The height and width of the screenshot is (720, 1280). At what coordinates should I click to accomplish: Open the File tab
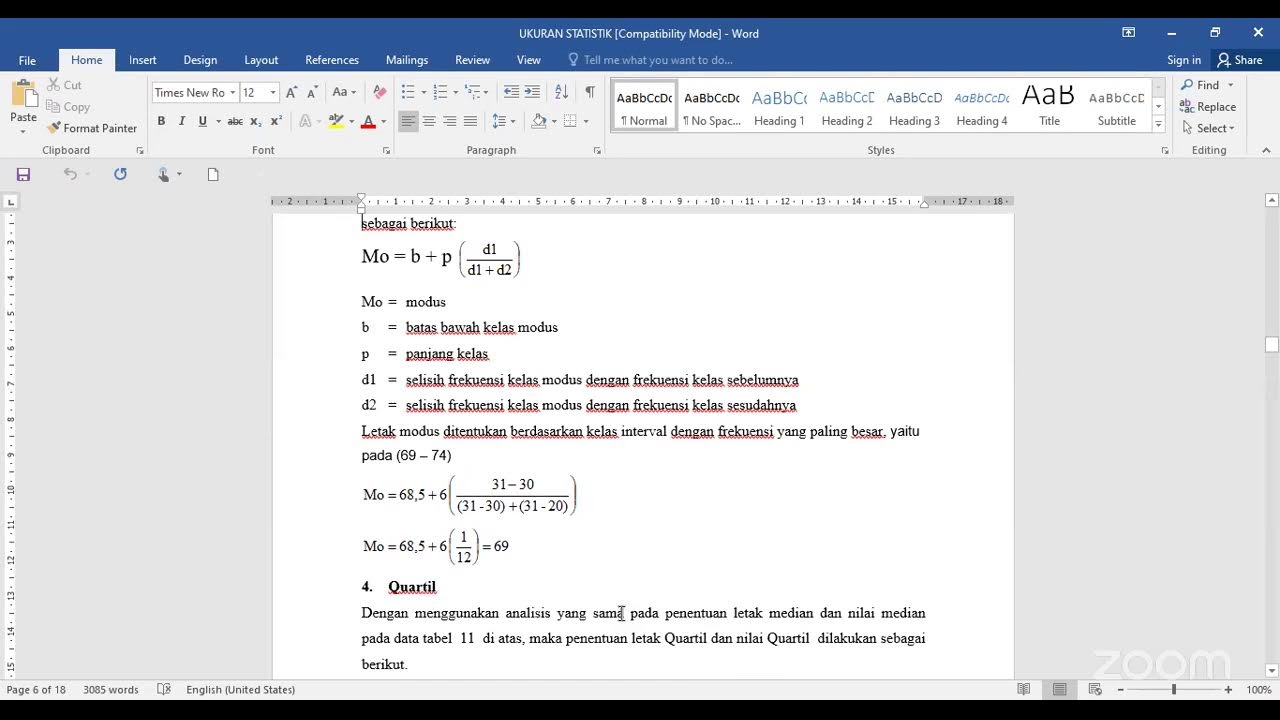pyautogui.click(x=27, y=60)
